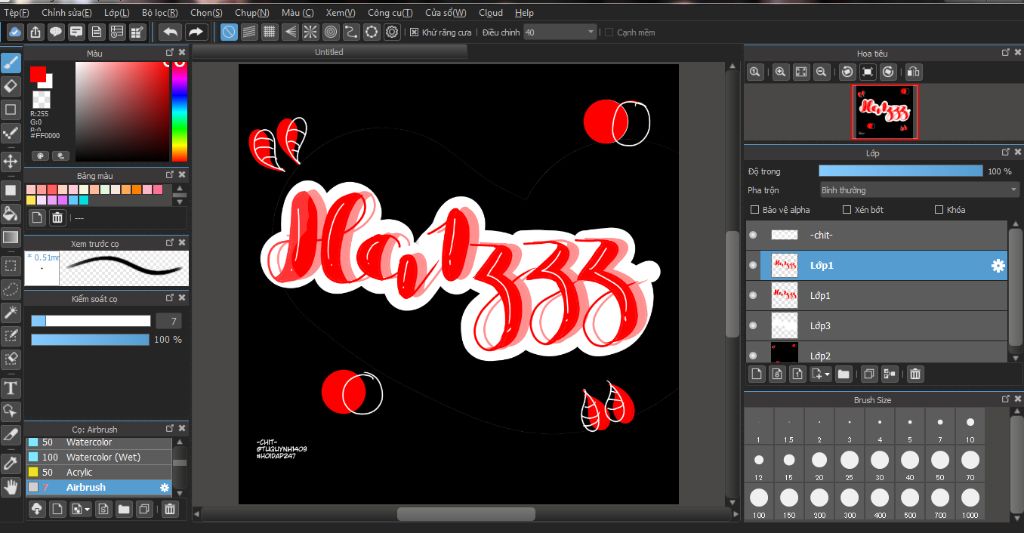Select the Hand pan tool

click(x=10, y=487)
